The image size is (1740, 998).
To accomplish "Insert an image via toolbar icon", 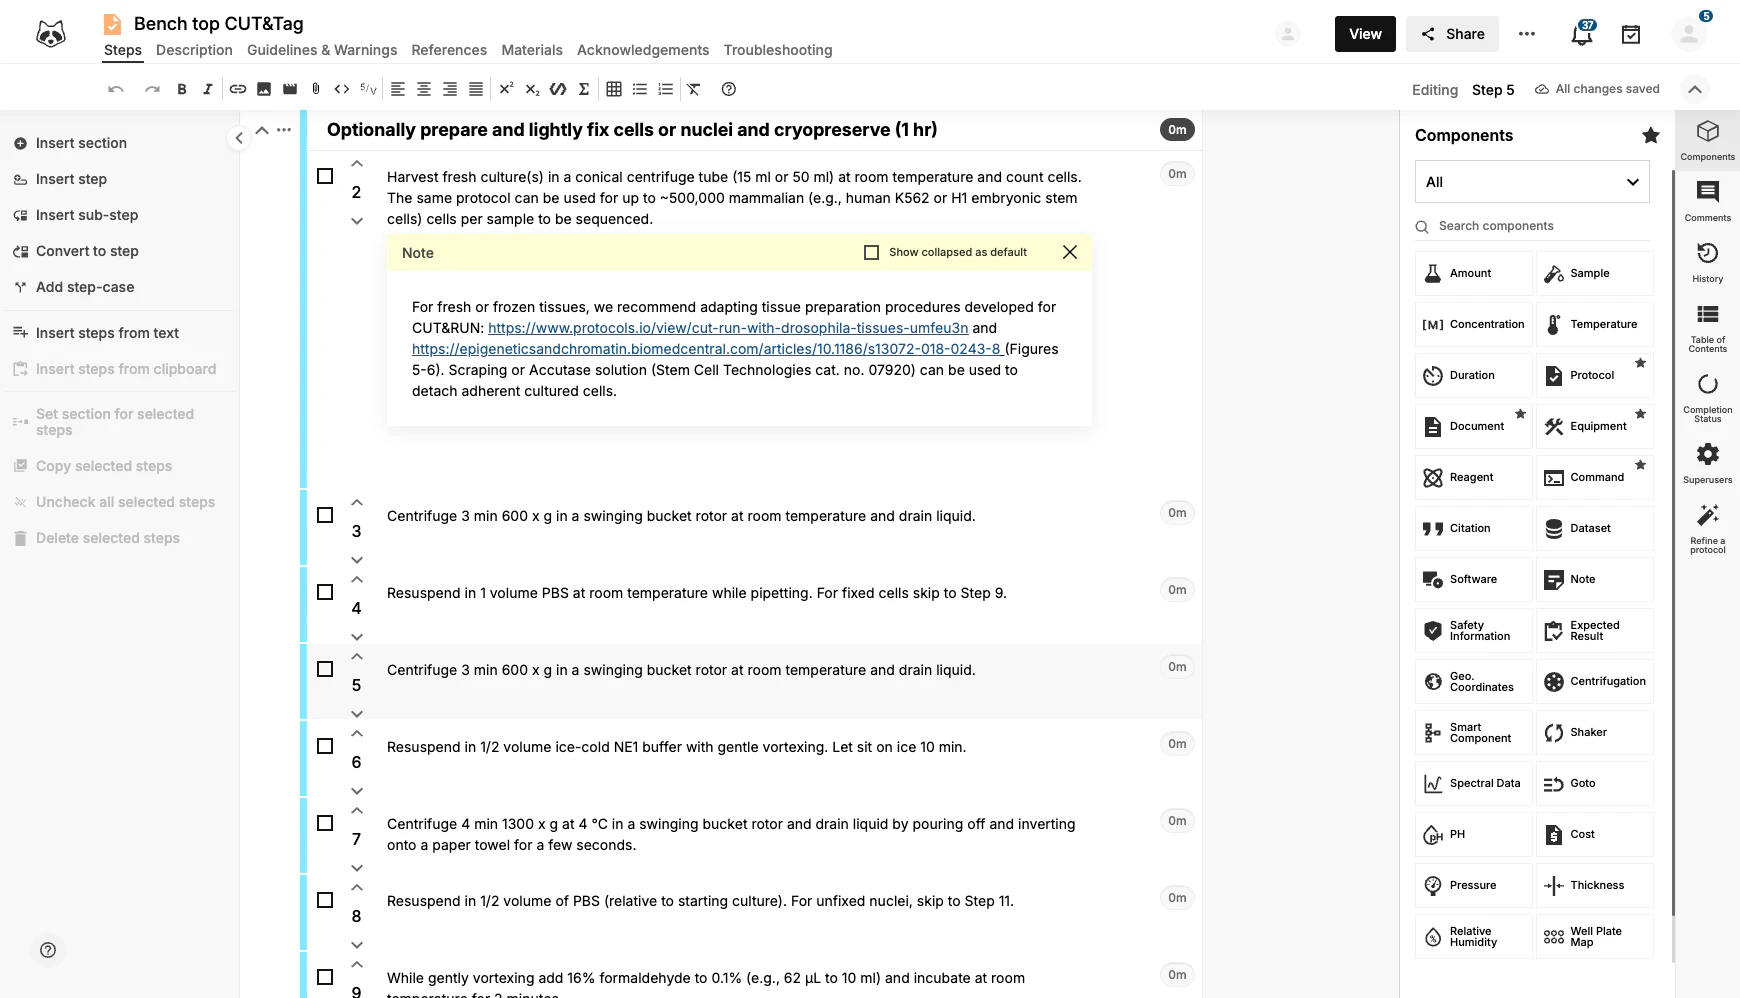I will point(264,89).
